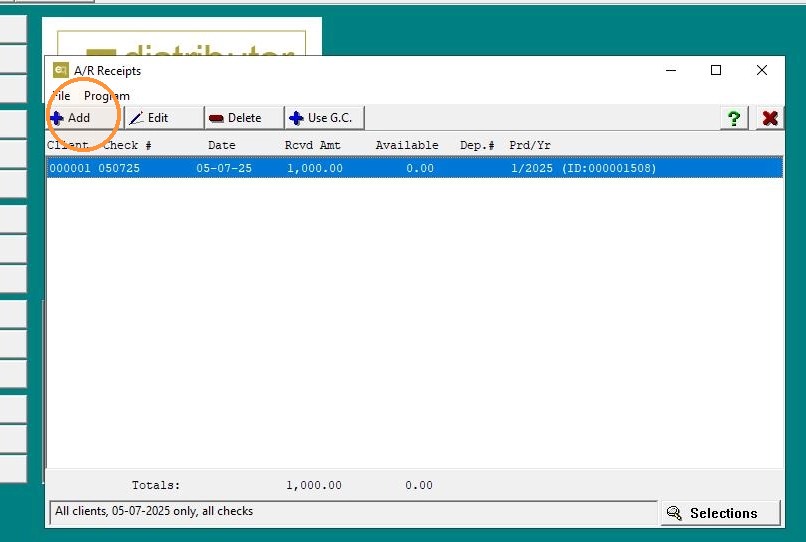The height and width of the screenshot is (542, 806).
Task: Click the ID:000001508 text in row
Action: (609, 168)
